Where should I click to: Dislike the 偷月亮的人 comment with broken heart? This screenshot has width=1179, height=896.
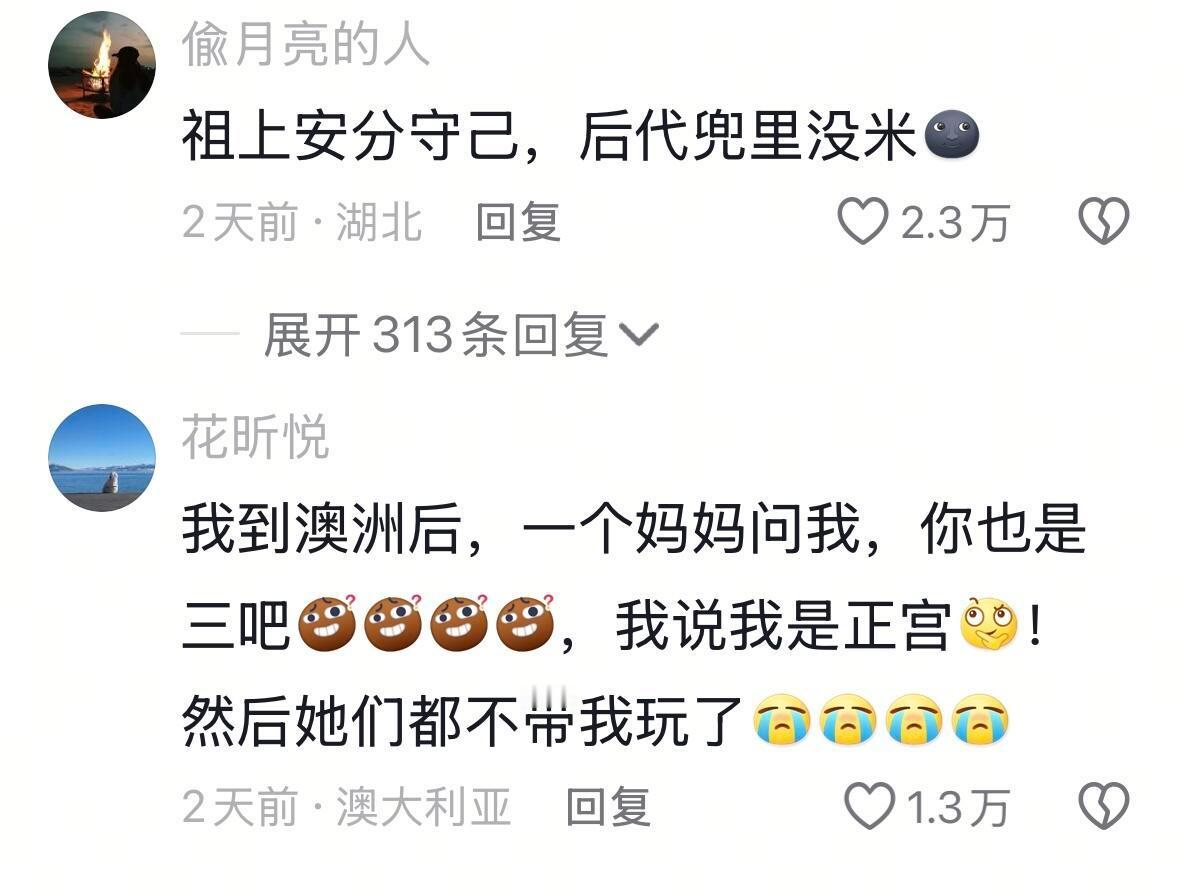[x=1103, y=222]
